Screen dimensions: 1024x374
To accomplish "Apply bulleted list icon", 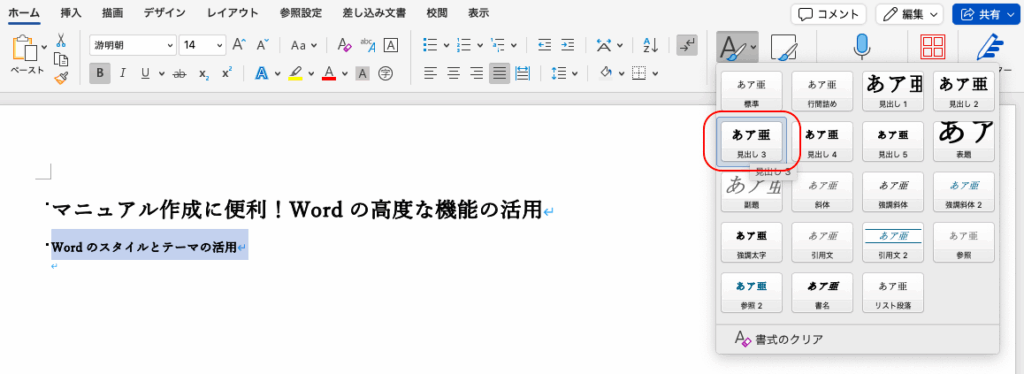I will coord(430,45).
